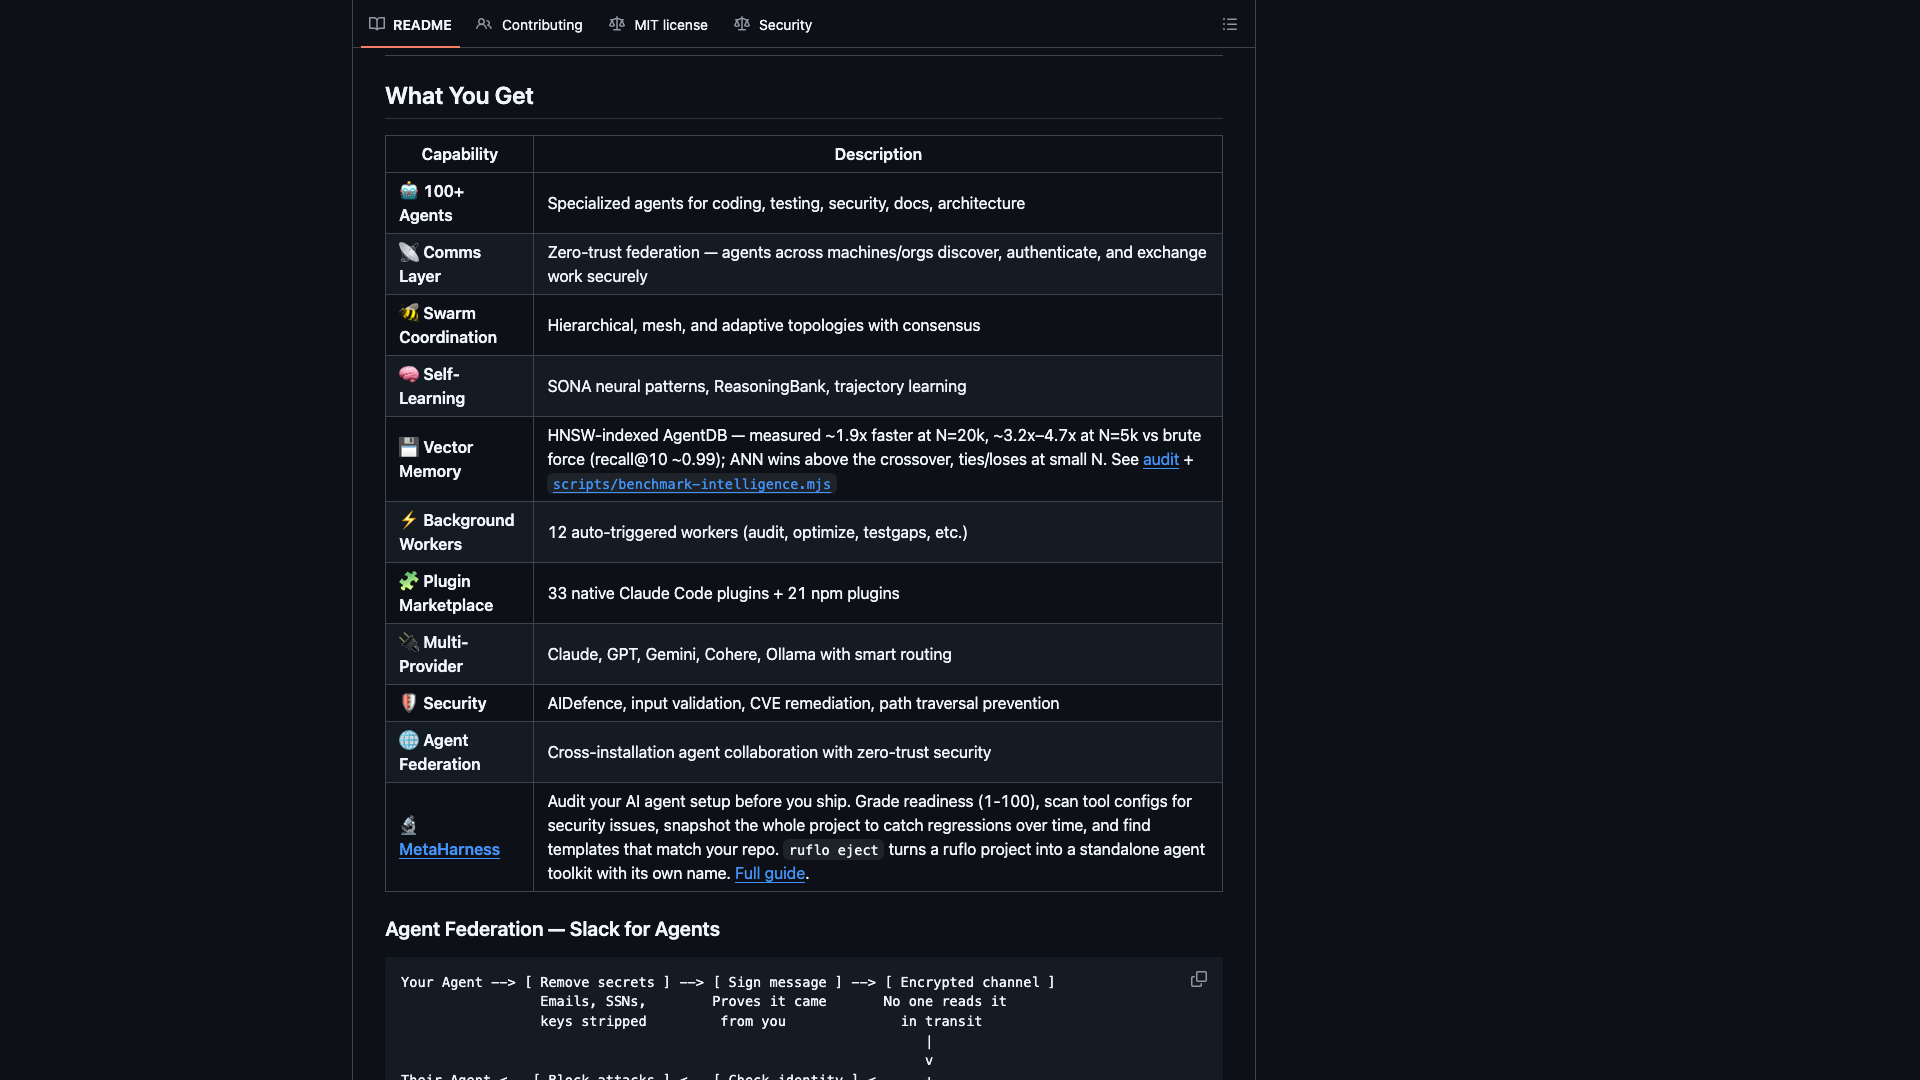The height and width of the screenshot is (1080, 1920).
Task: Click the book icon beside README
Action: (x=377, y=24)
